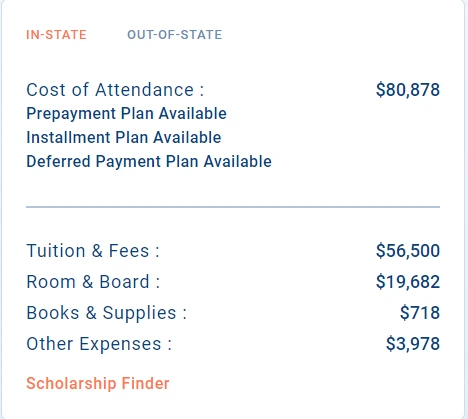Click the horizontal divider line
Image resolution: width=468 pixels, height=419 pixels.
point(233,207)
